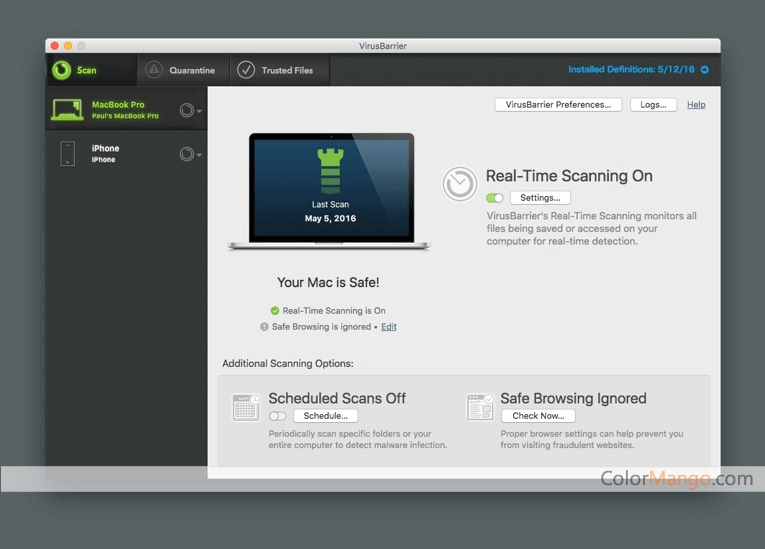Screen dimensions: 765x549
Task: Click the Real-Time Scanning clock icon
Action: pos(460,184)
